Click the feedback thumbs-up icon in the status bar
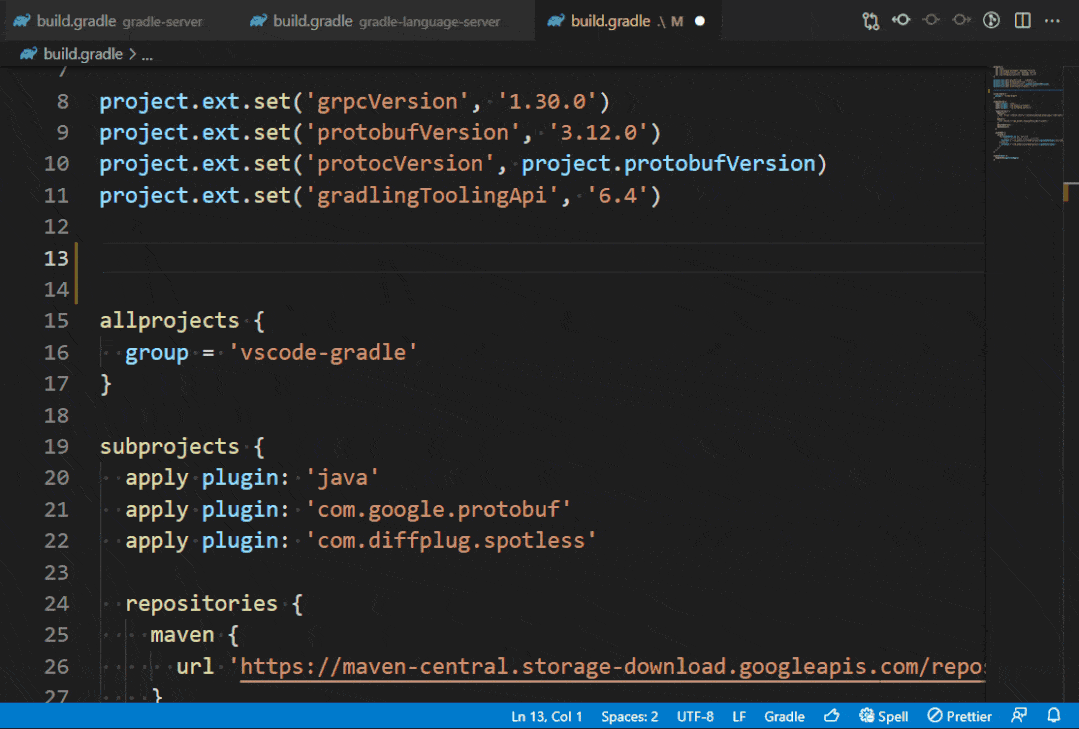This screenshot has height=729, width=1079. point(831,715)
